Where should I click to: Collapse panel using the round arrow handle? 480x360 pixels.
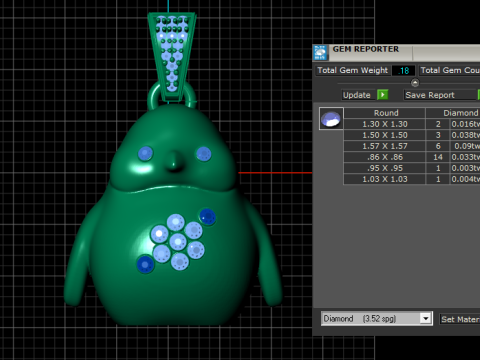click(x=415, y=82)
